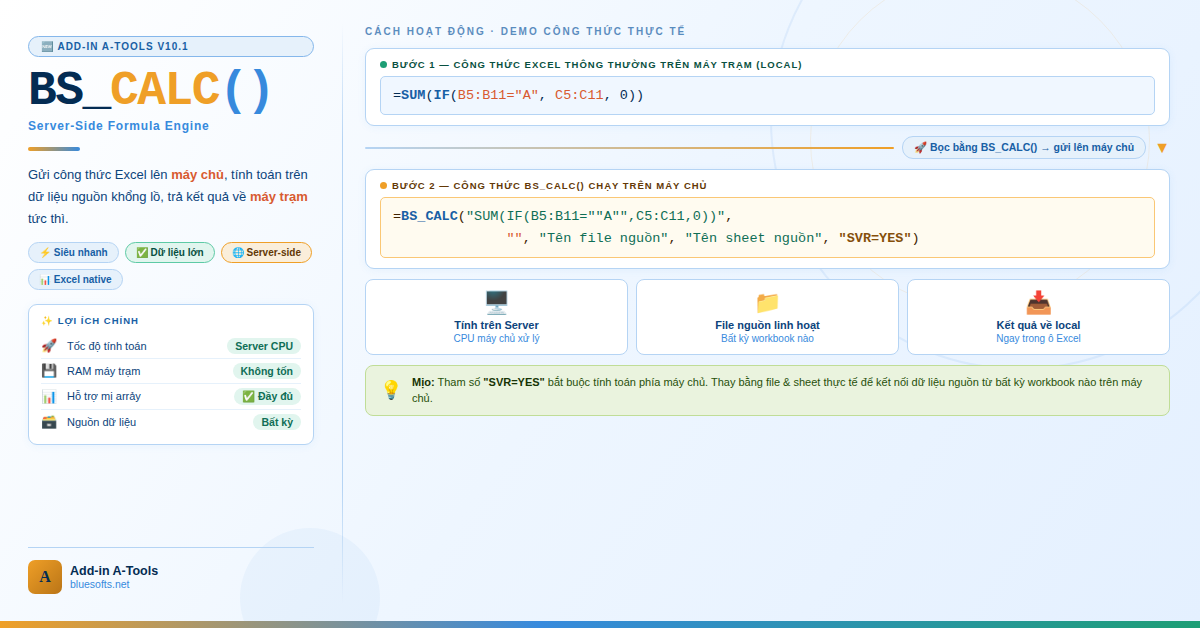Click the RAM máy trạm row label

[104, 371]
